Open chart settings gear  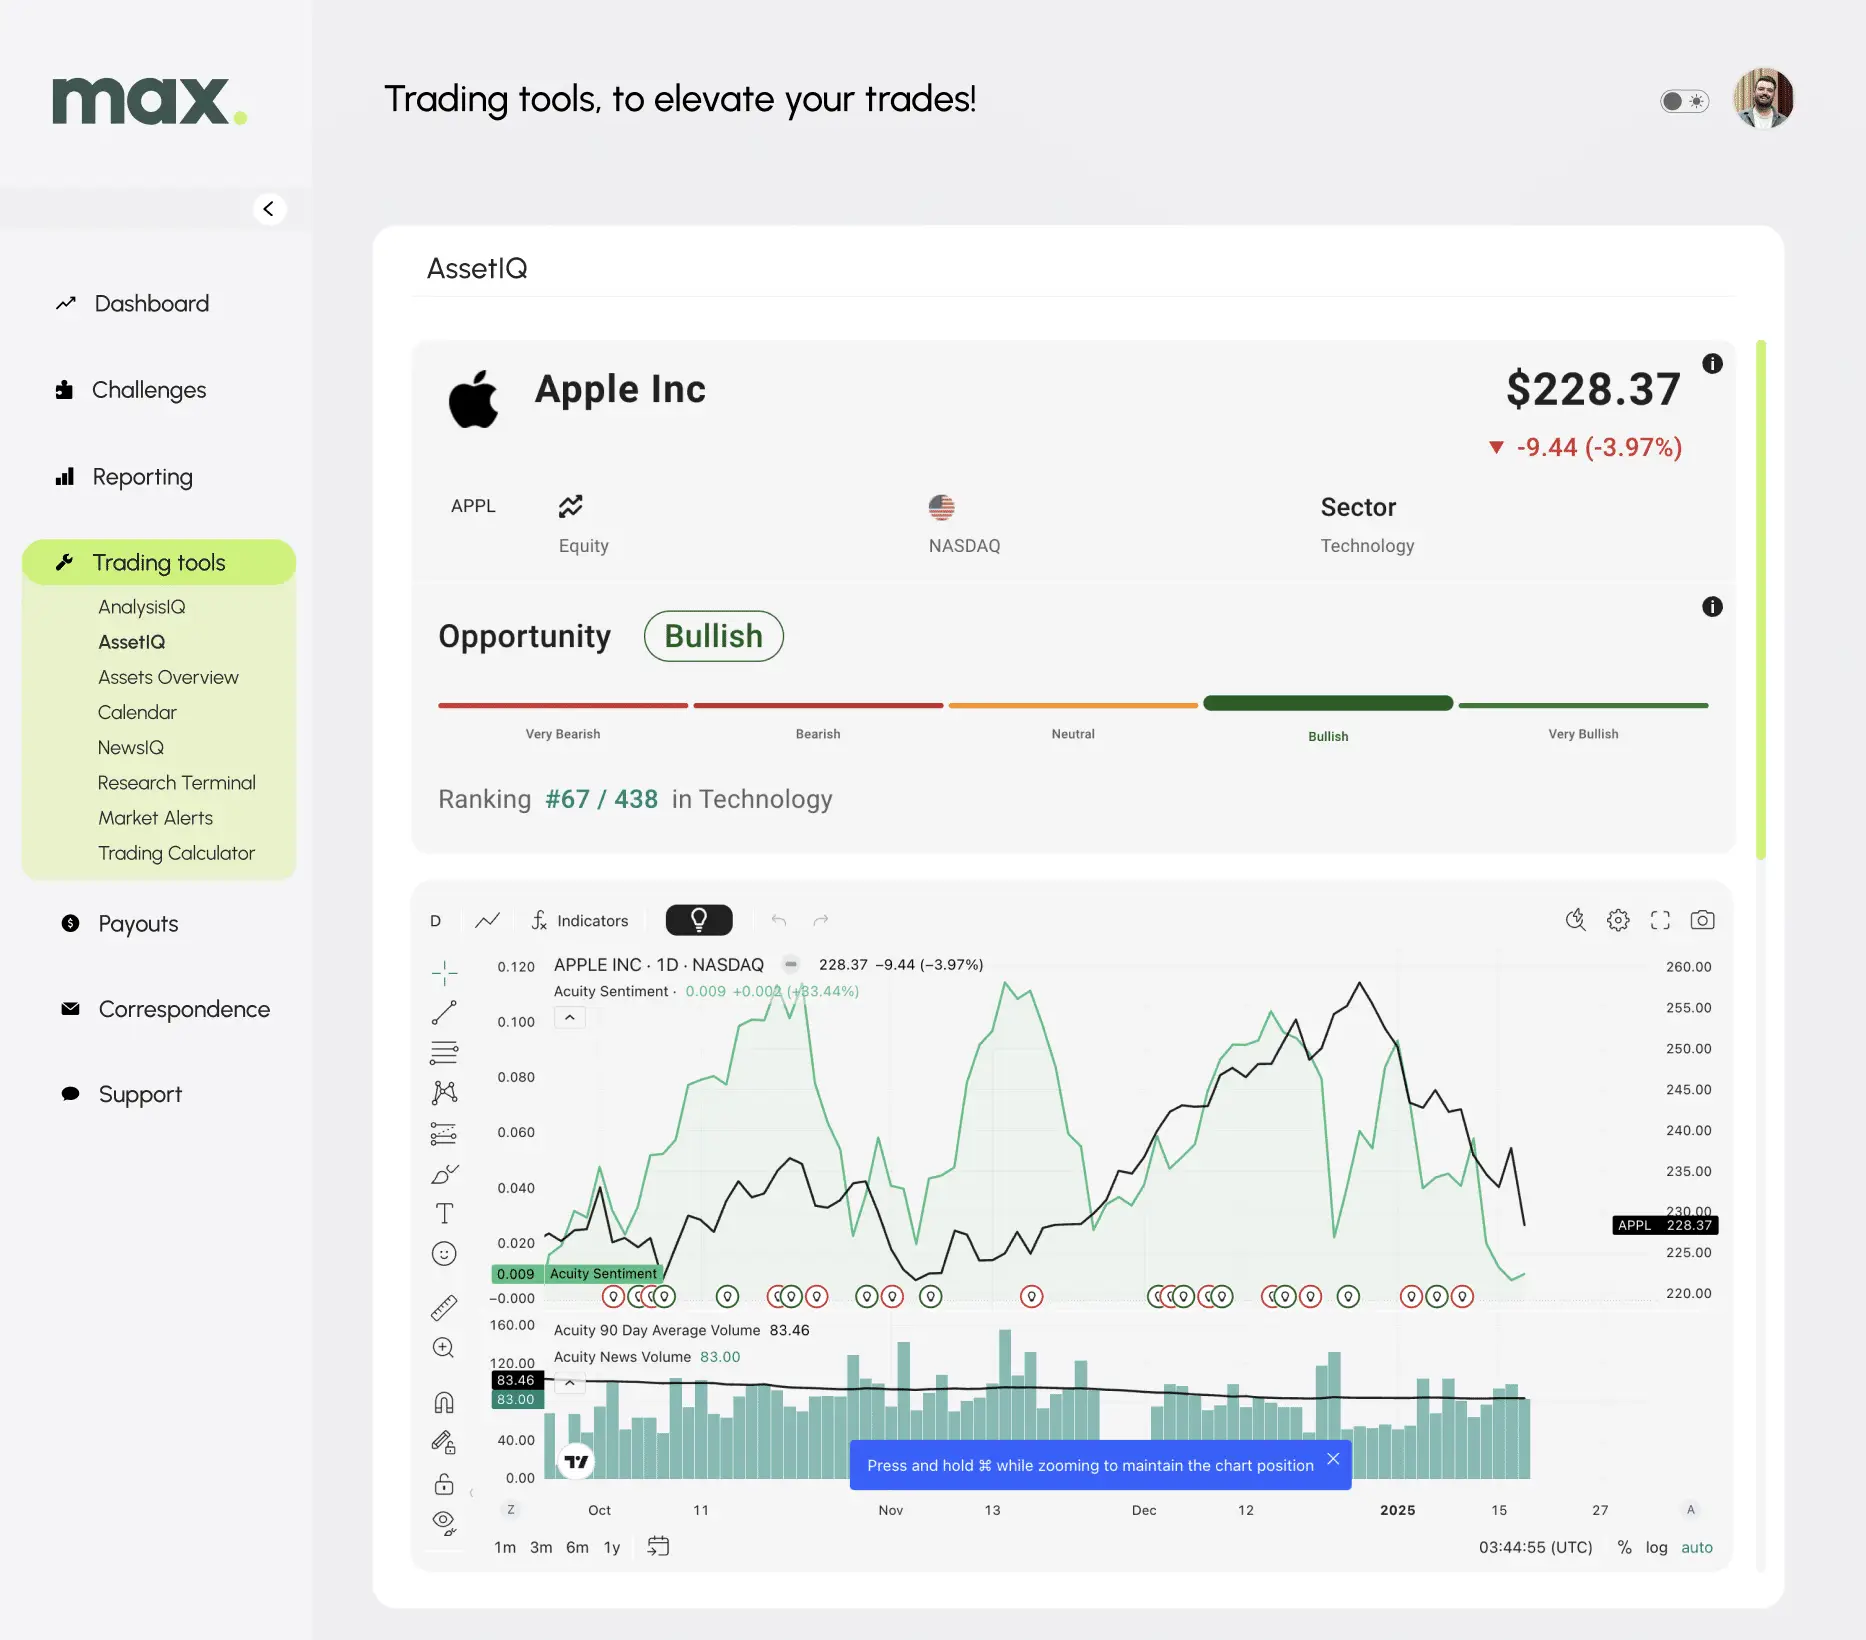(x=1618, y=920)
